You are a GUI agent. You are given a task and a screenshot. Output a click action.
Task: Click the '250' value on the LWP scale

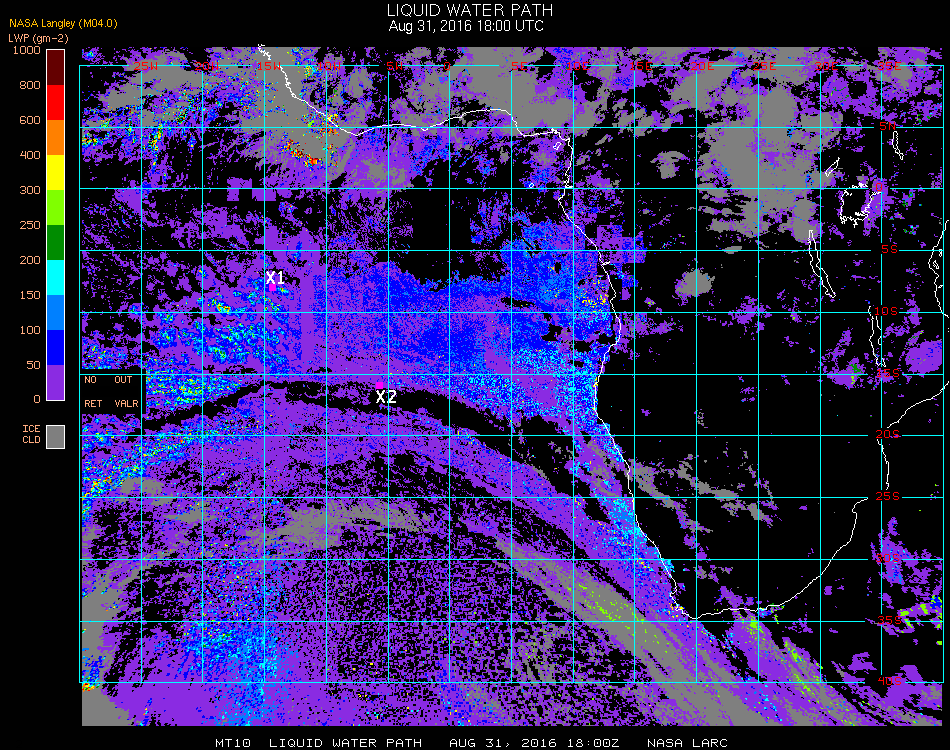click(30, 225)
